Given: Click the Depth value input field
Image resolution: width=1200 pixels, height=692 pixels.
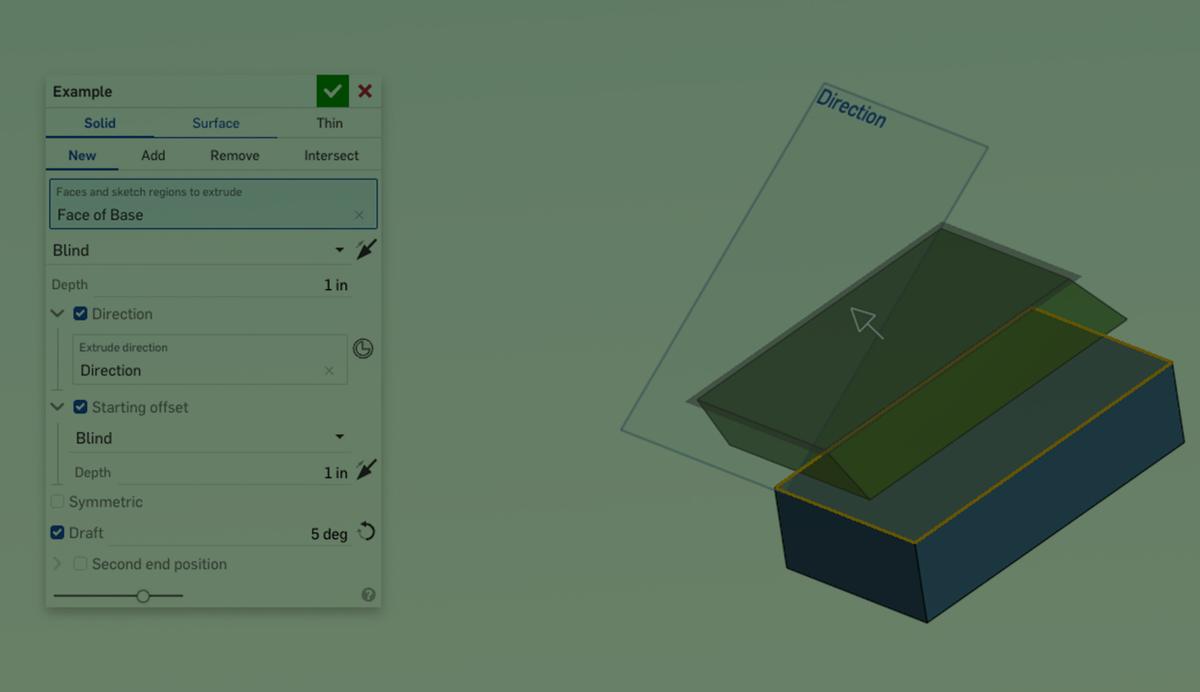Looking at the screenshot, I should tap(300, 284).
